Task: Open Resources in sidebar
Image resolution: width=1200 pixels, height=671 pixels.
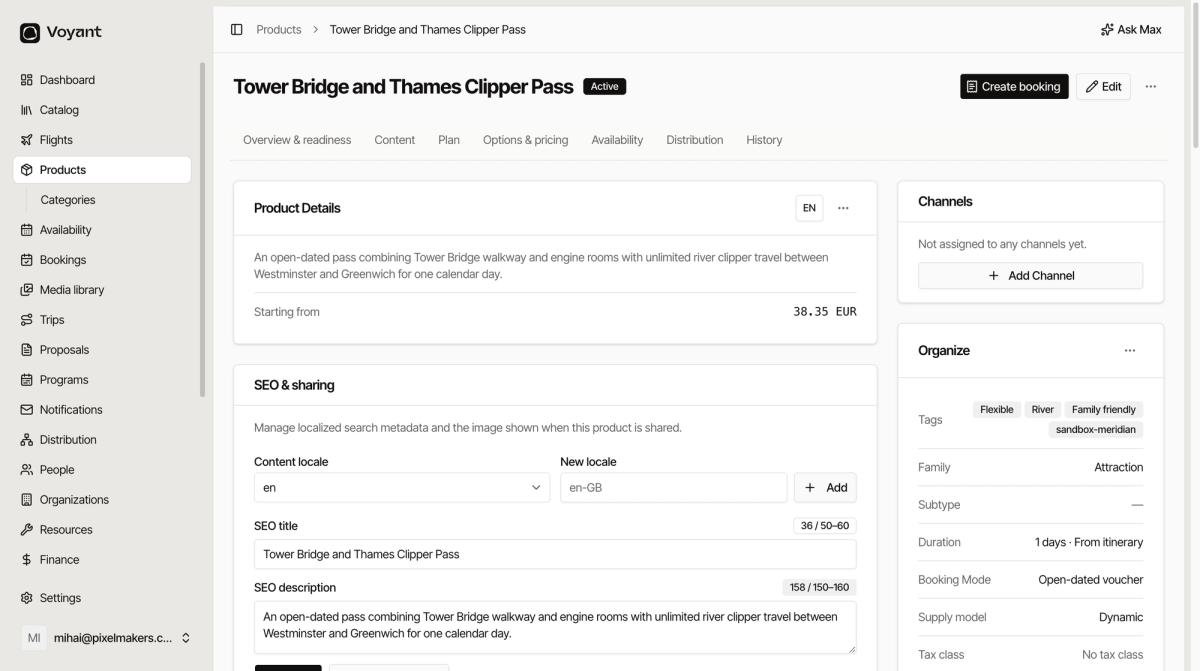Action: pos(102,530)
